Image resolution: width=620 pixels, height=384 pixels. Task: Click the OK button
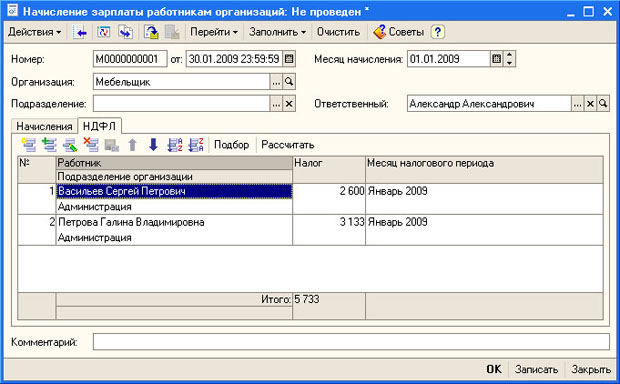[494, 369]
